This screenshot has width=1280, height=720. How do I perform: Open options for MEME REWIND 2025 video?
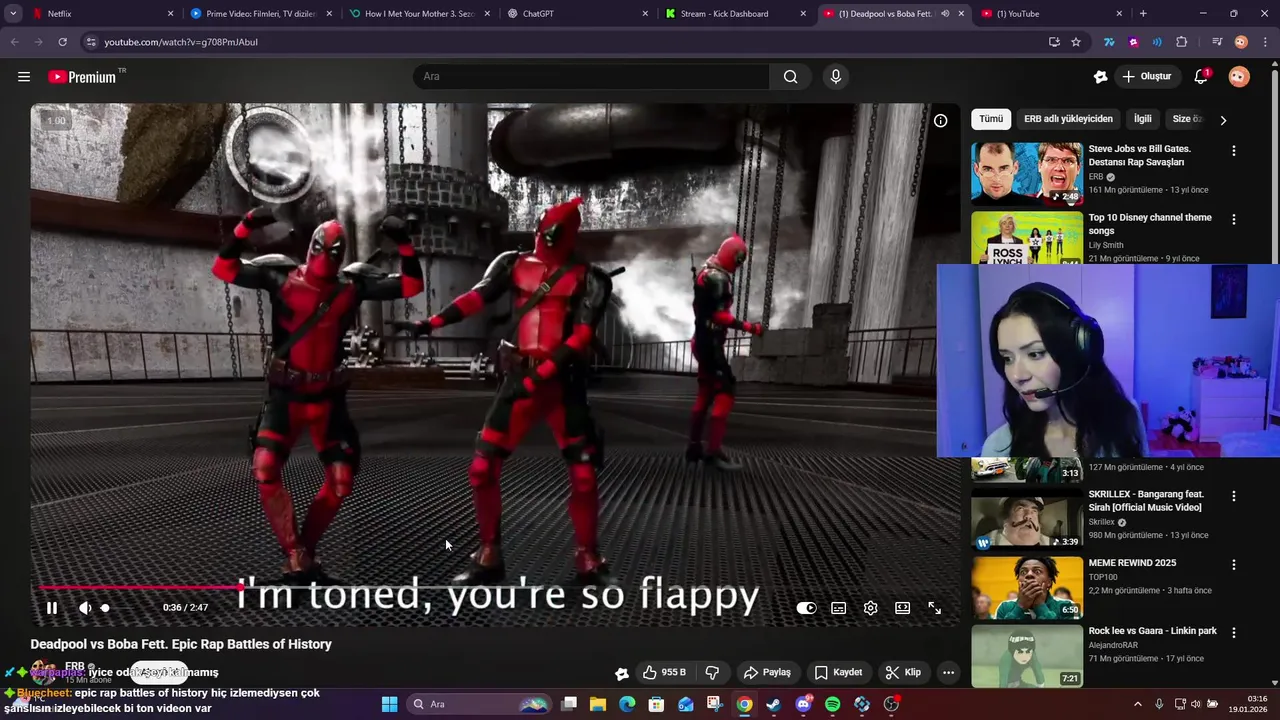[1233, 565]
